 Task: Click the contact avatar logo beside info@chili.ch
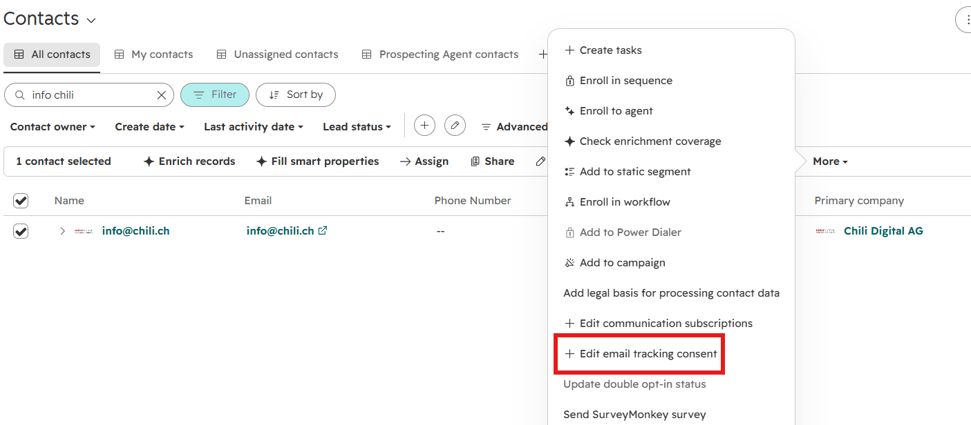coord(84,231)
